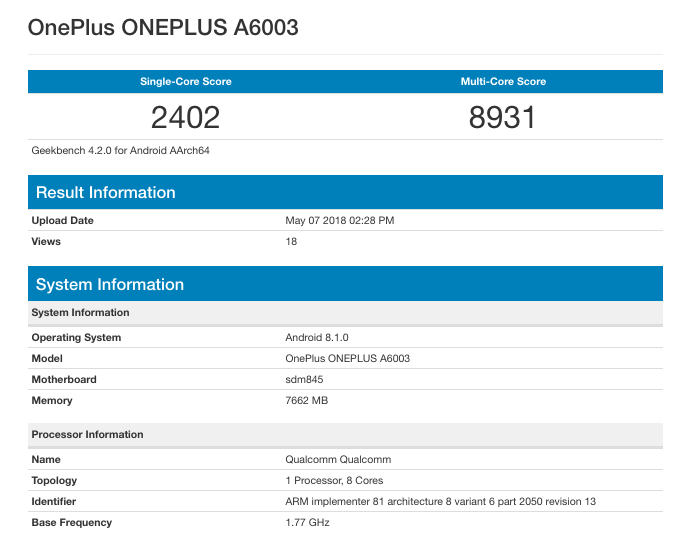Click the single-core value 2402

pyautogui.click(x=185, y=117)
